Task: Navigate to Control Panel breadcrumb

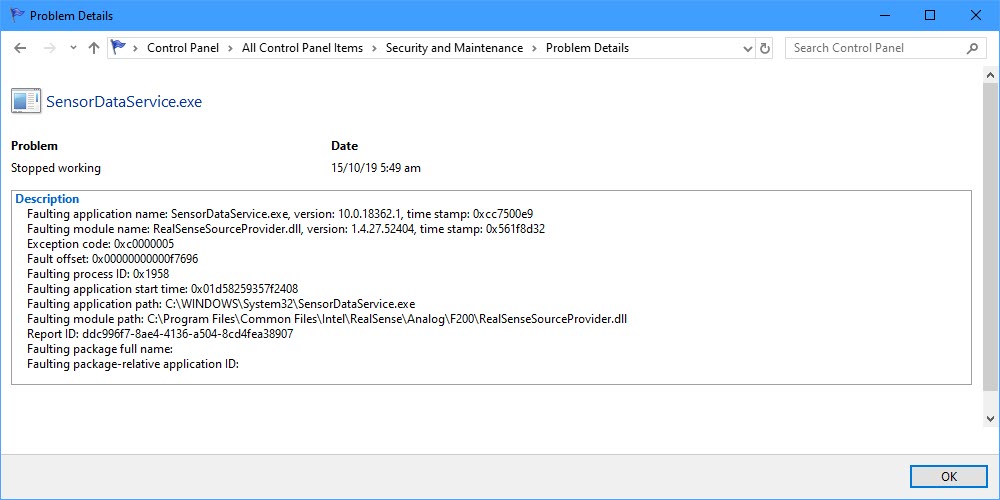Action: 183,48
